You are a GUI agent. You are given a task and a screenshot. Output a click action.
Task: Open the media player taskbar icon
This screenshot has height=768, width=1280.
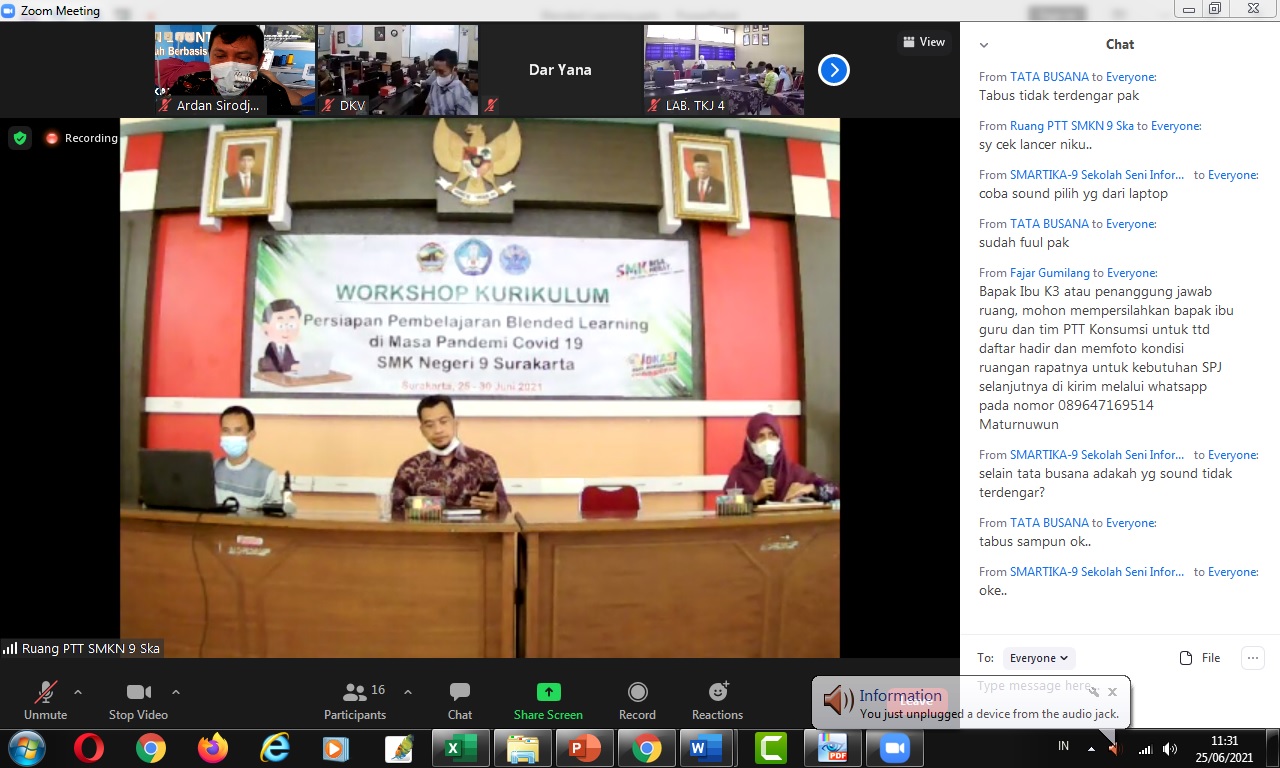coord(336,748)
